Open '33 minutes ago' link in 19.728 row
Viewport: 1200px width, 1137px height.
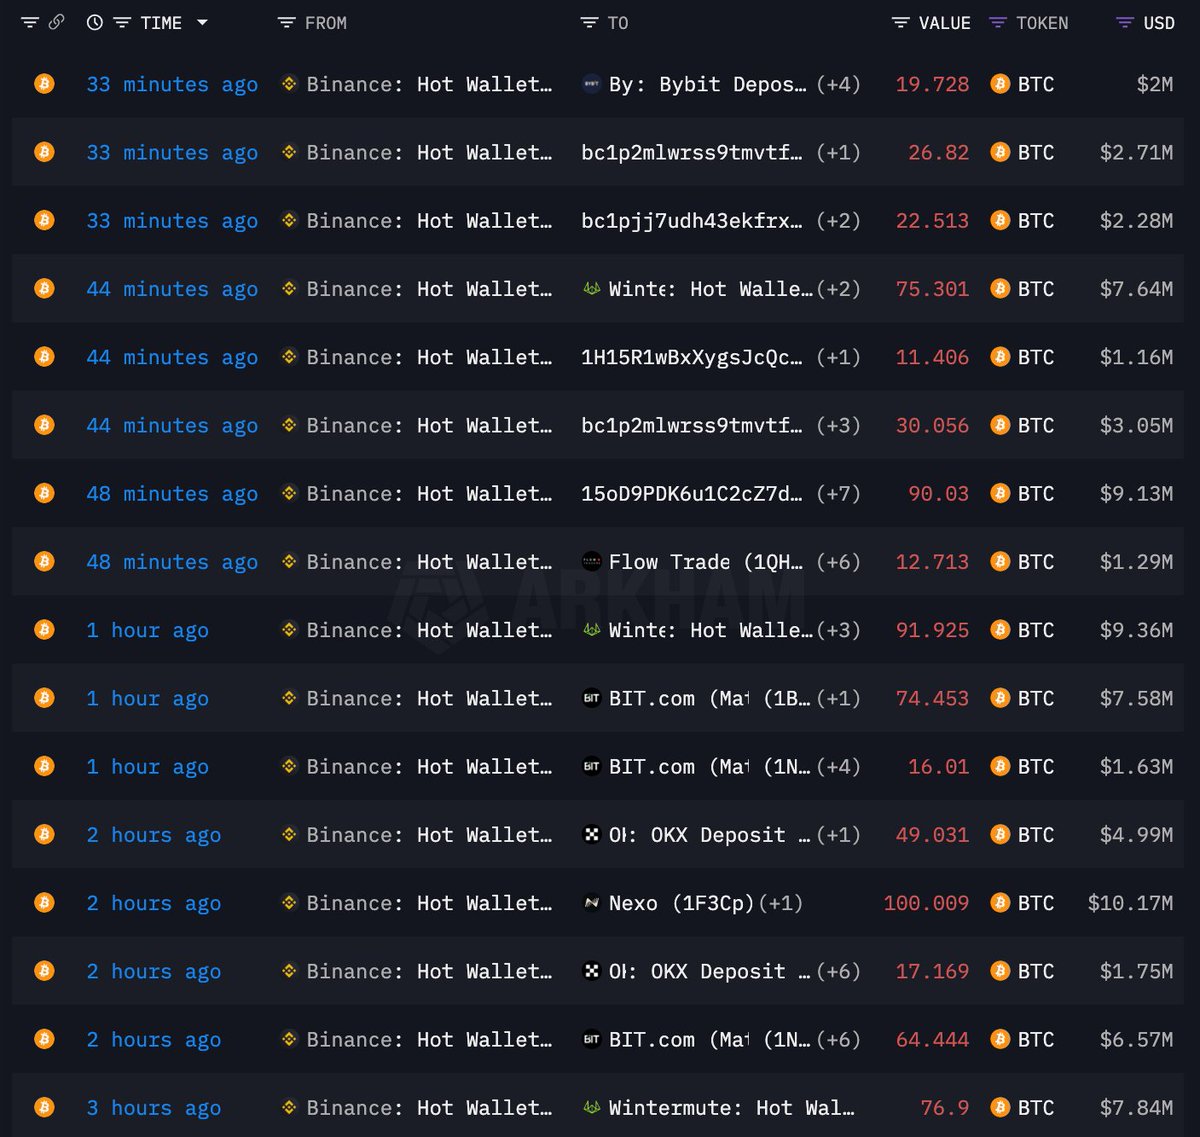point(172,85)
